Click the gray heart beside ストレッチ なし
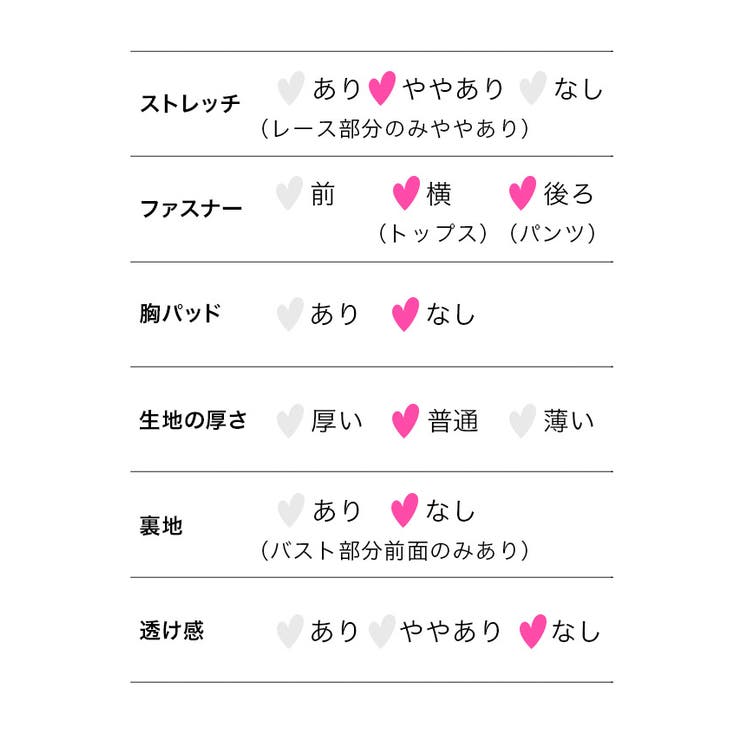The width and height of the screenshot is (740, 740). (533, 89)
